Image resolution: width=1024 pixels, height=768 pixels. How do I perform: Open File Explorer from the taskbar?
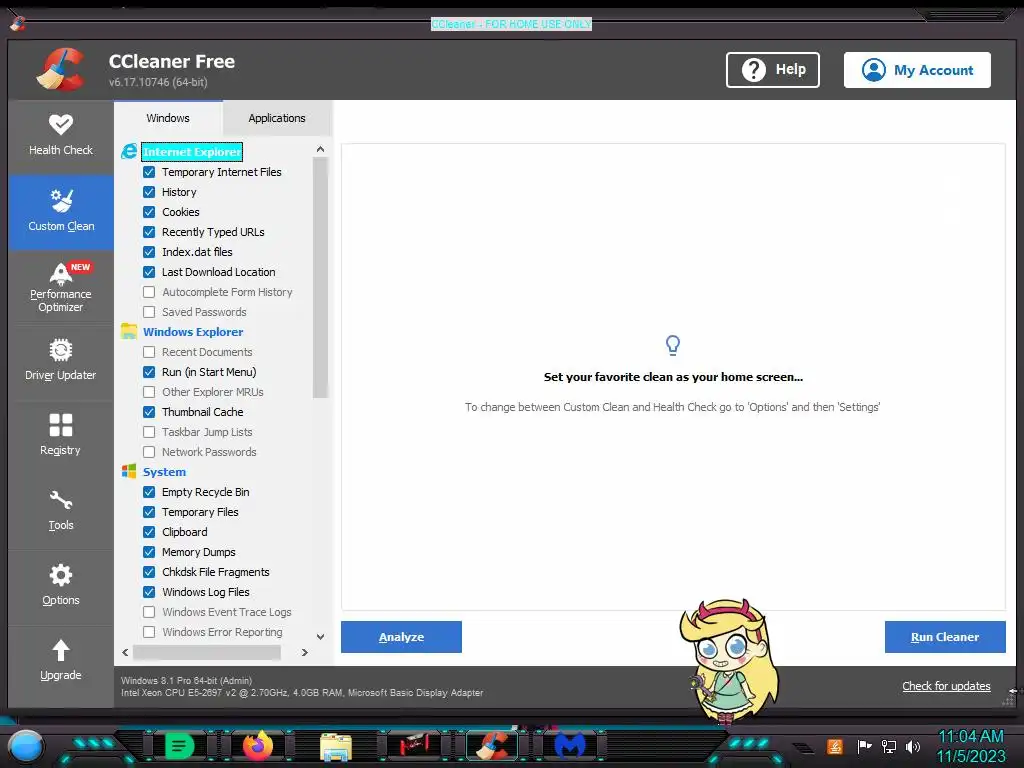click(336, 746)
